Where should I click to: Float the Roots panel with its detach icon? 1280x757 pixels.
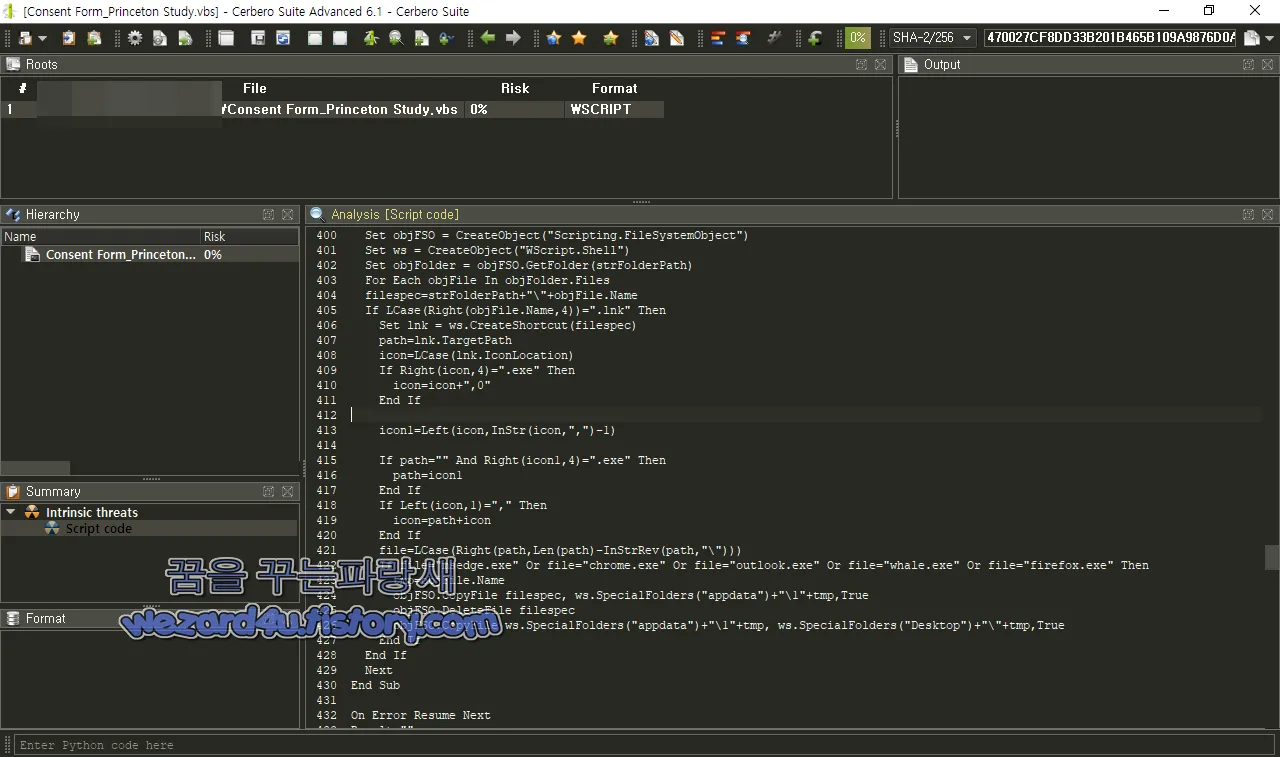coord(862,64)
